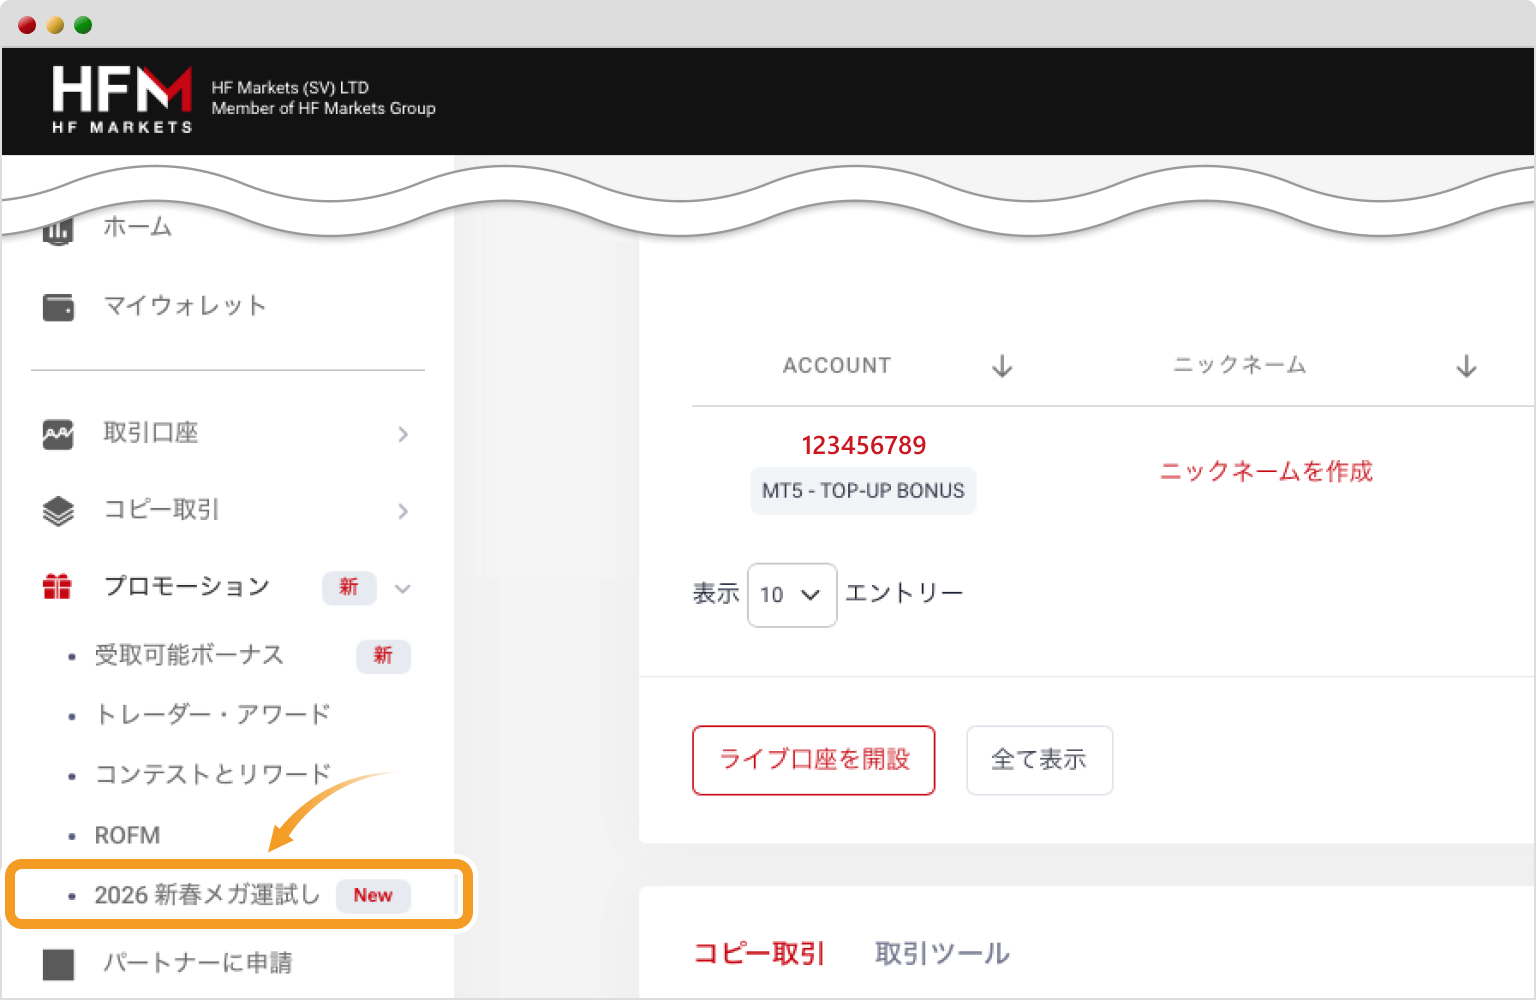Sort by ニックネーム column arrow
Image resolution: width=1536 pixels, height=1000 pixels.
pyautogui.click(x=1466, y=367)
